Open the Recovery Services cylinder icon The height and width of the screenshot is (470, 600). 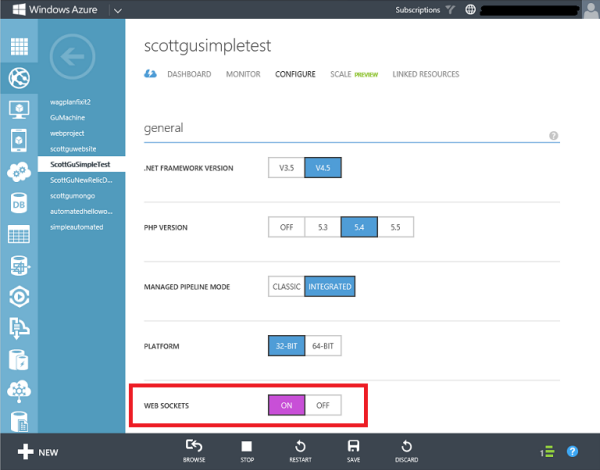pos(19,360)
